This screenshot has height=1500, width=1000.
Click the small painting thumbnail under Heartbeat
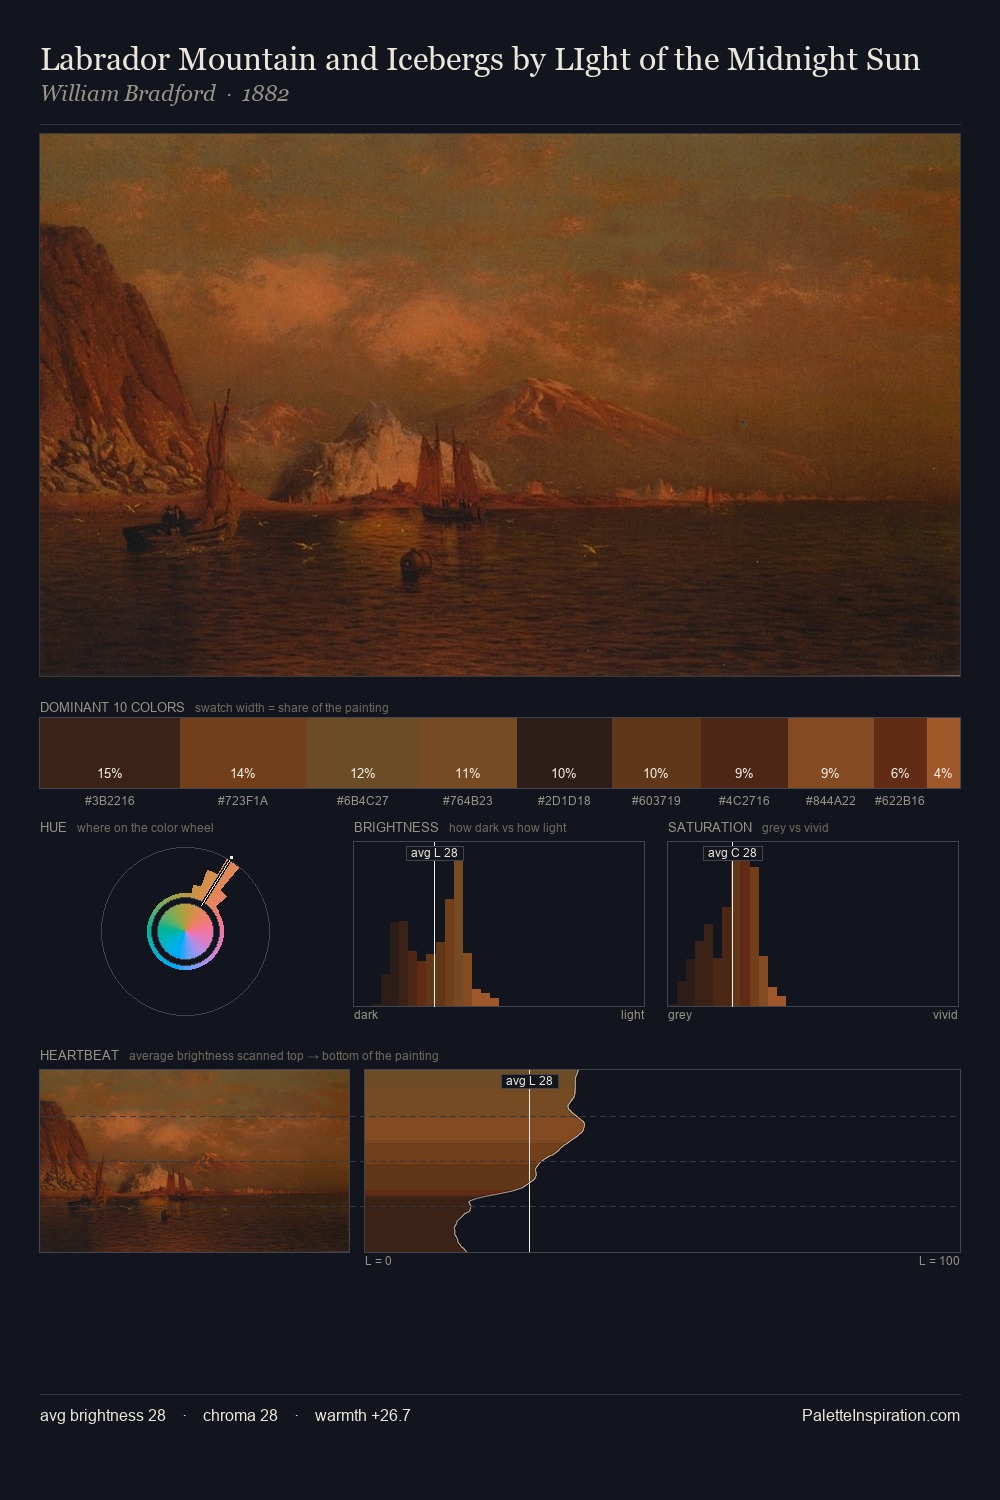(194, 1160)
